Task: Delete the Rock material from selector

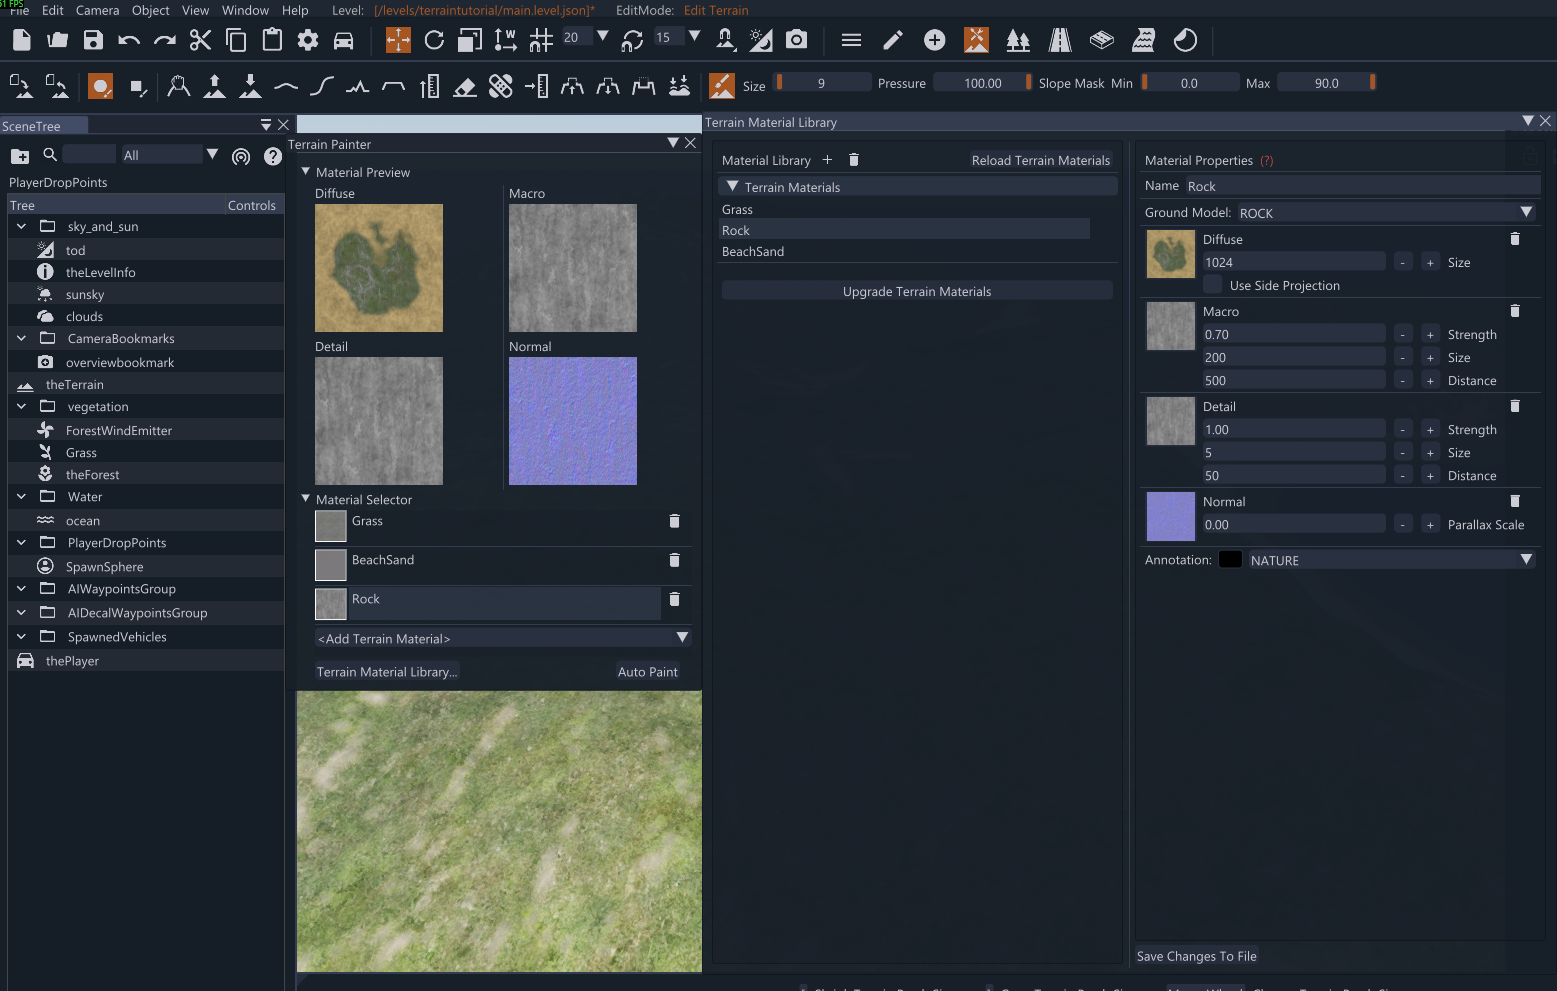Action: tap(674, 599)
